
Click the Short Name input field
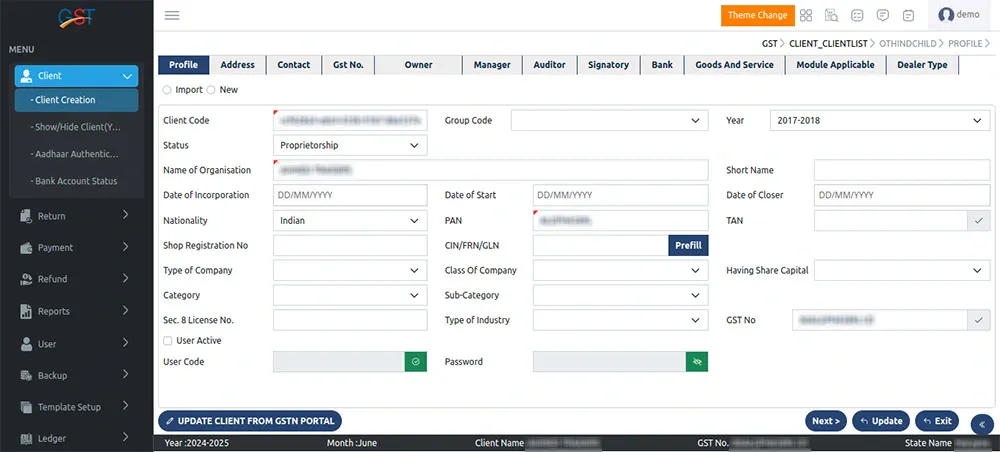(902, 170)
